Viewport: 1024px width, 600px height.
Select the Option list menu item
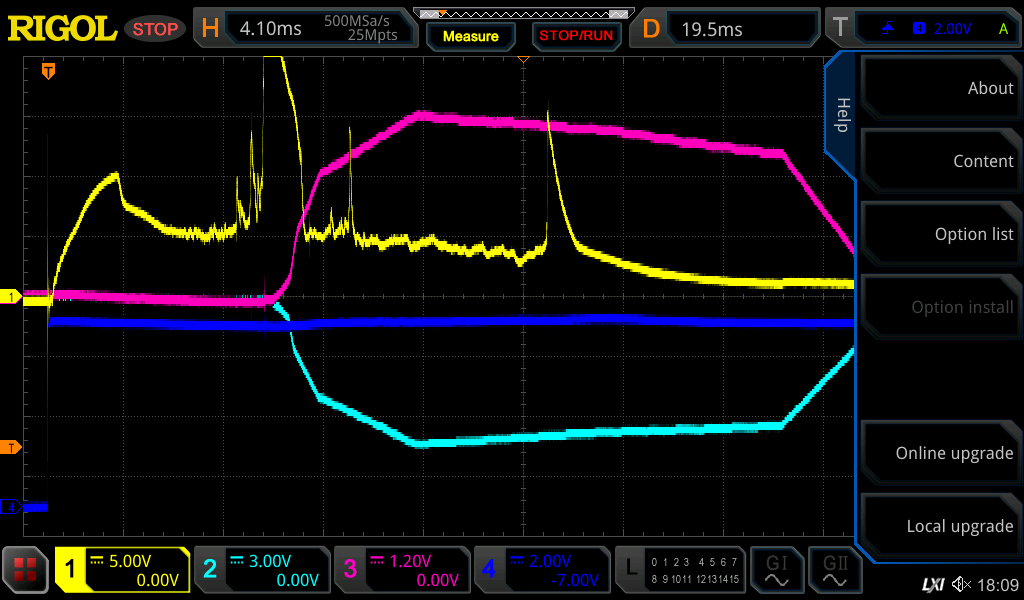click(942, 234)
